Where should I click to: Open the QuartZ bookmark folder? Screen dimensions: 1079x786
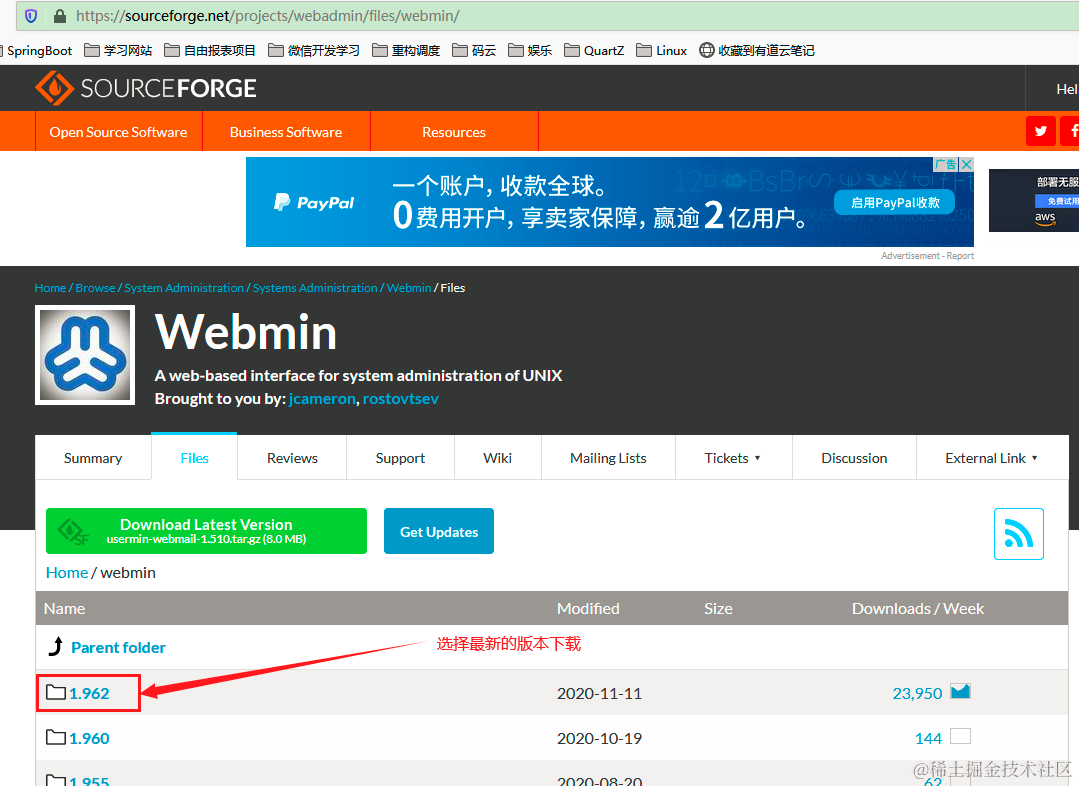(594, 50)
